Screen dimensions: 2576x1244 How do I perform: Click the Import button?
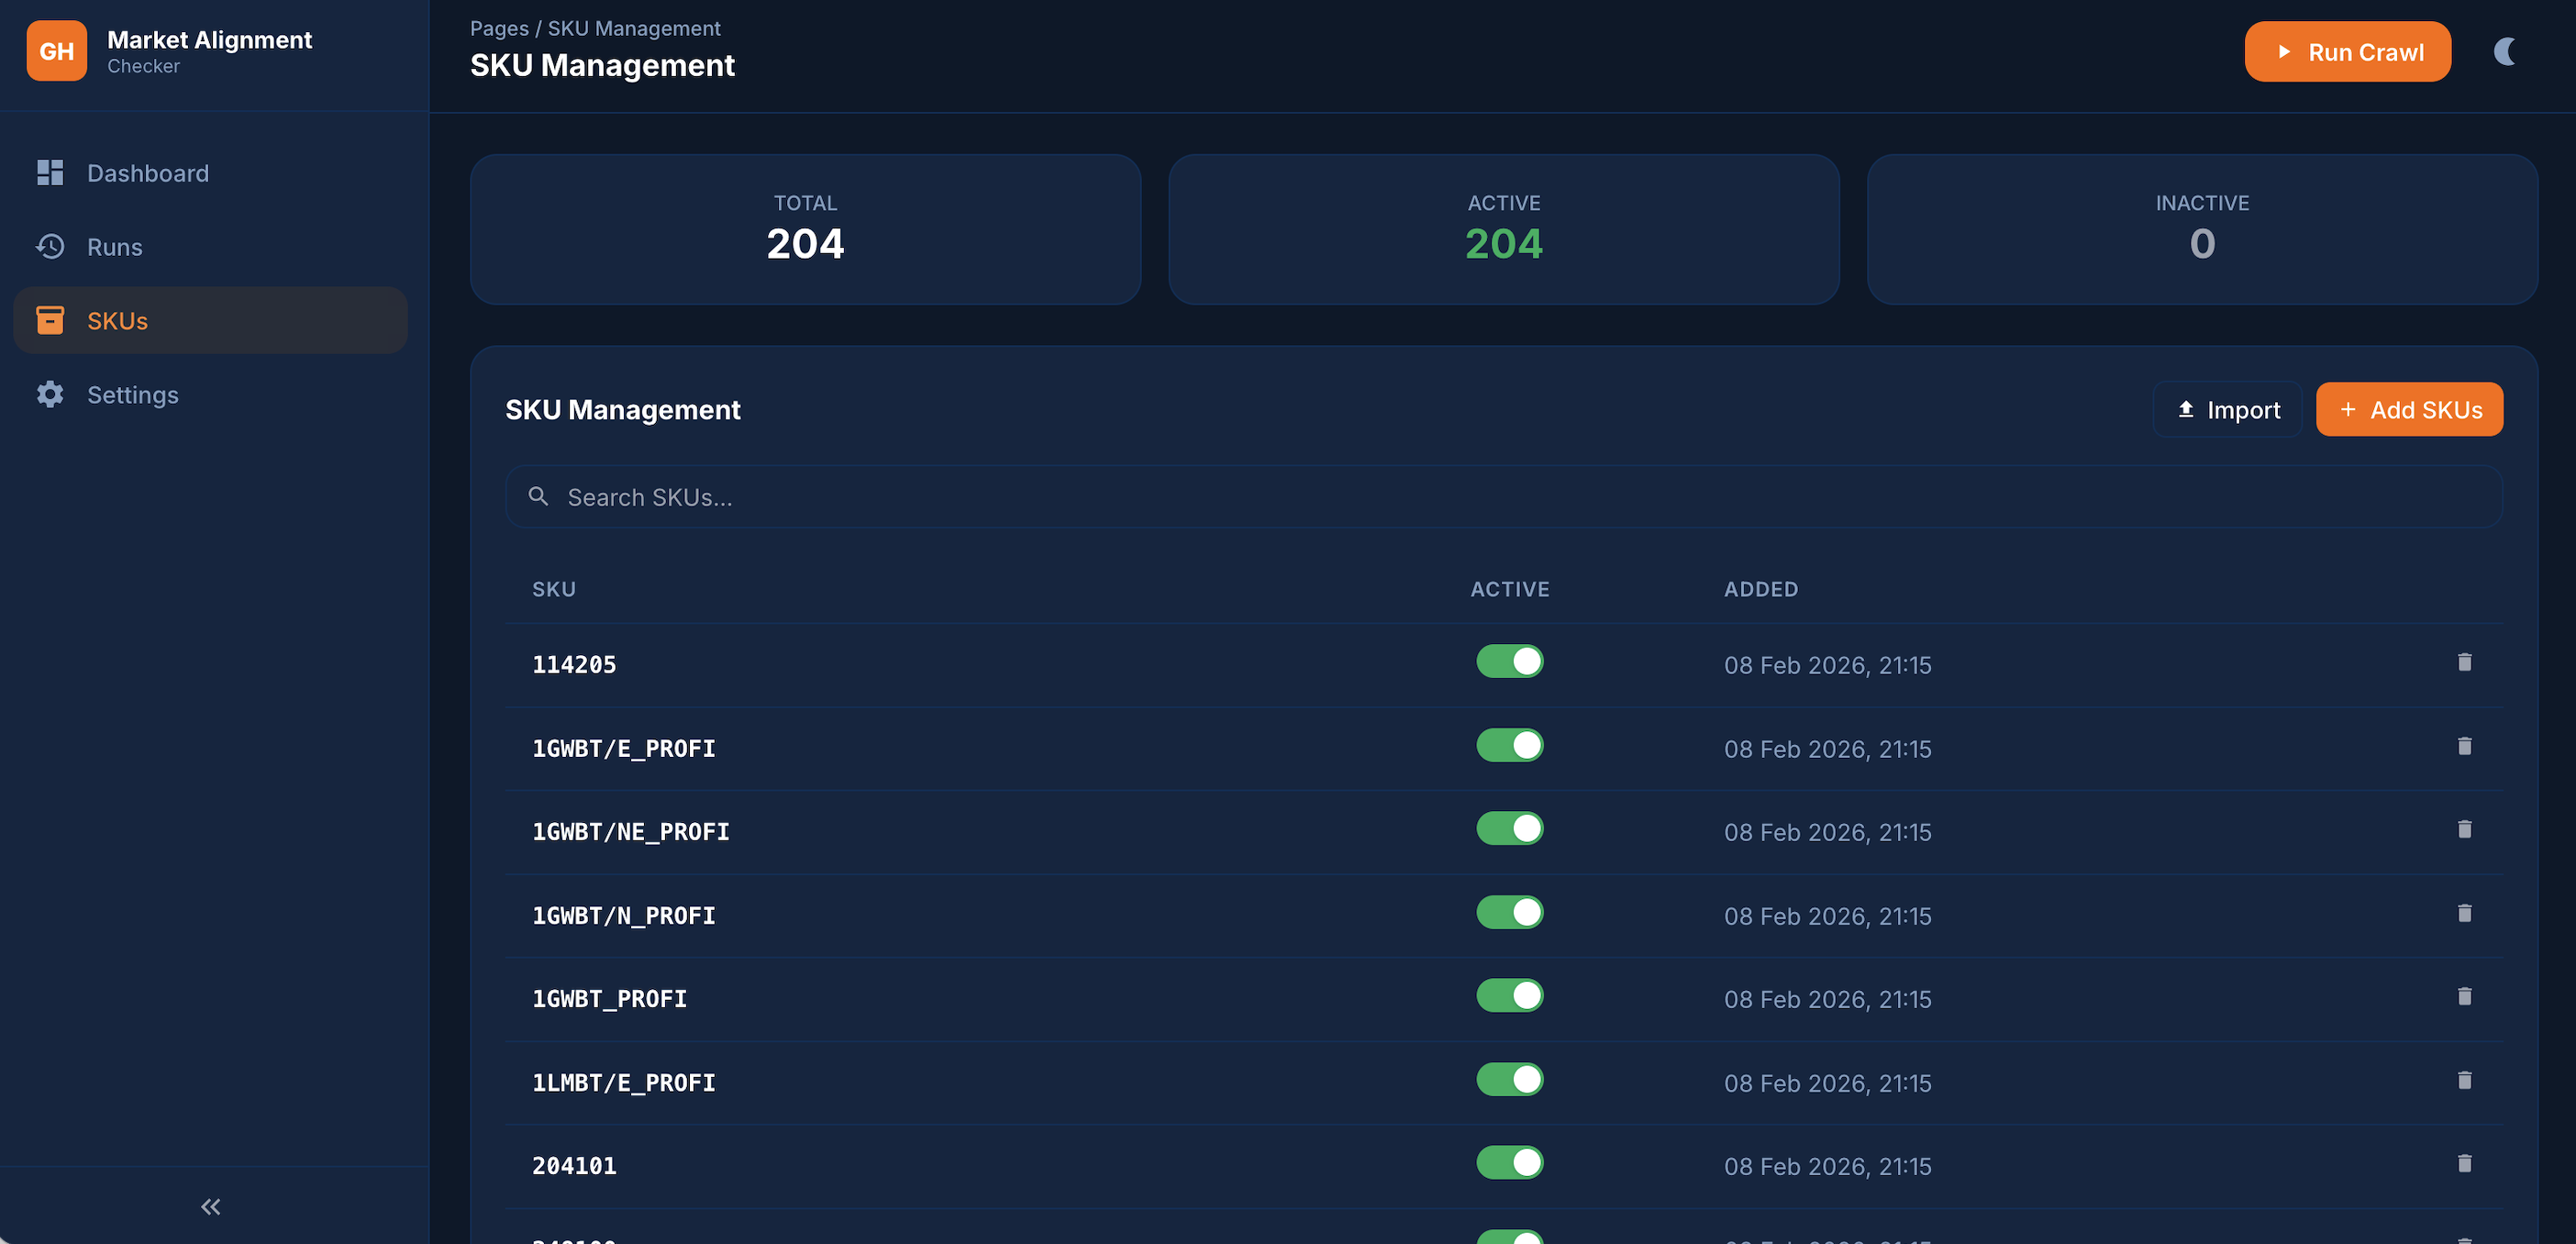coord(2227,410)
